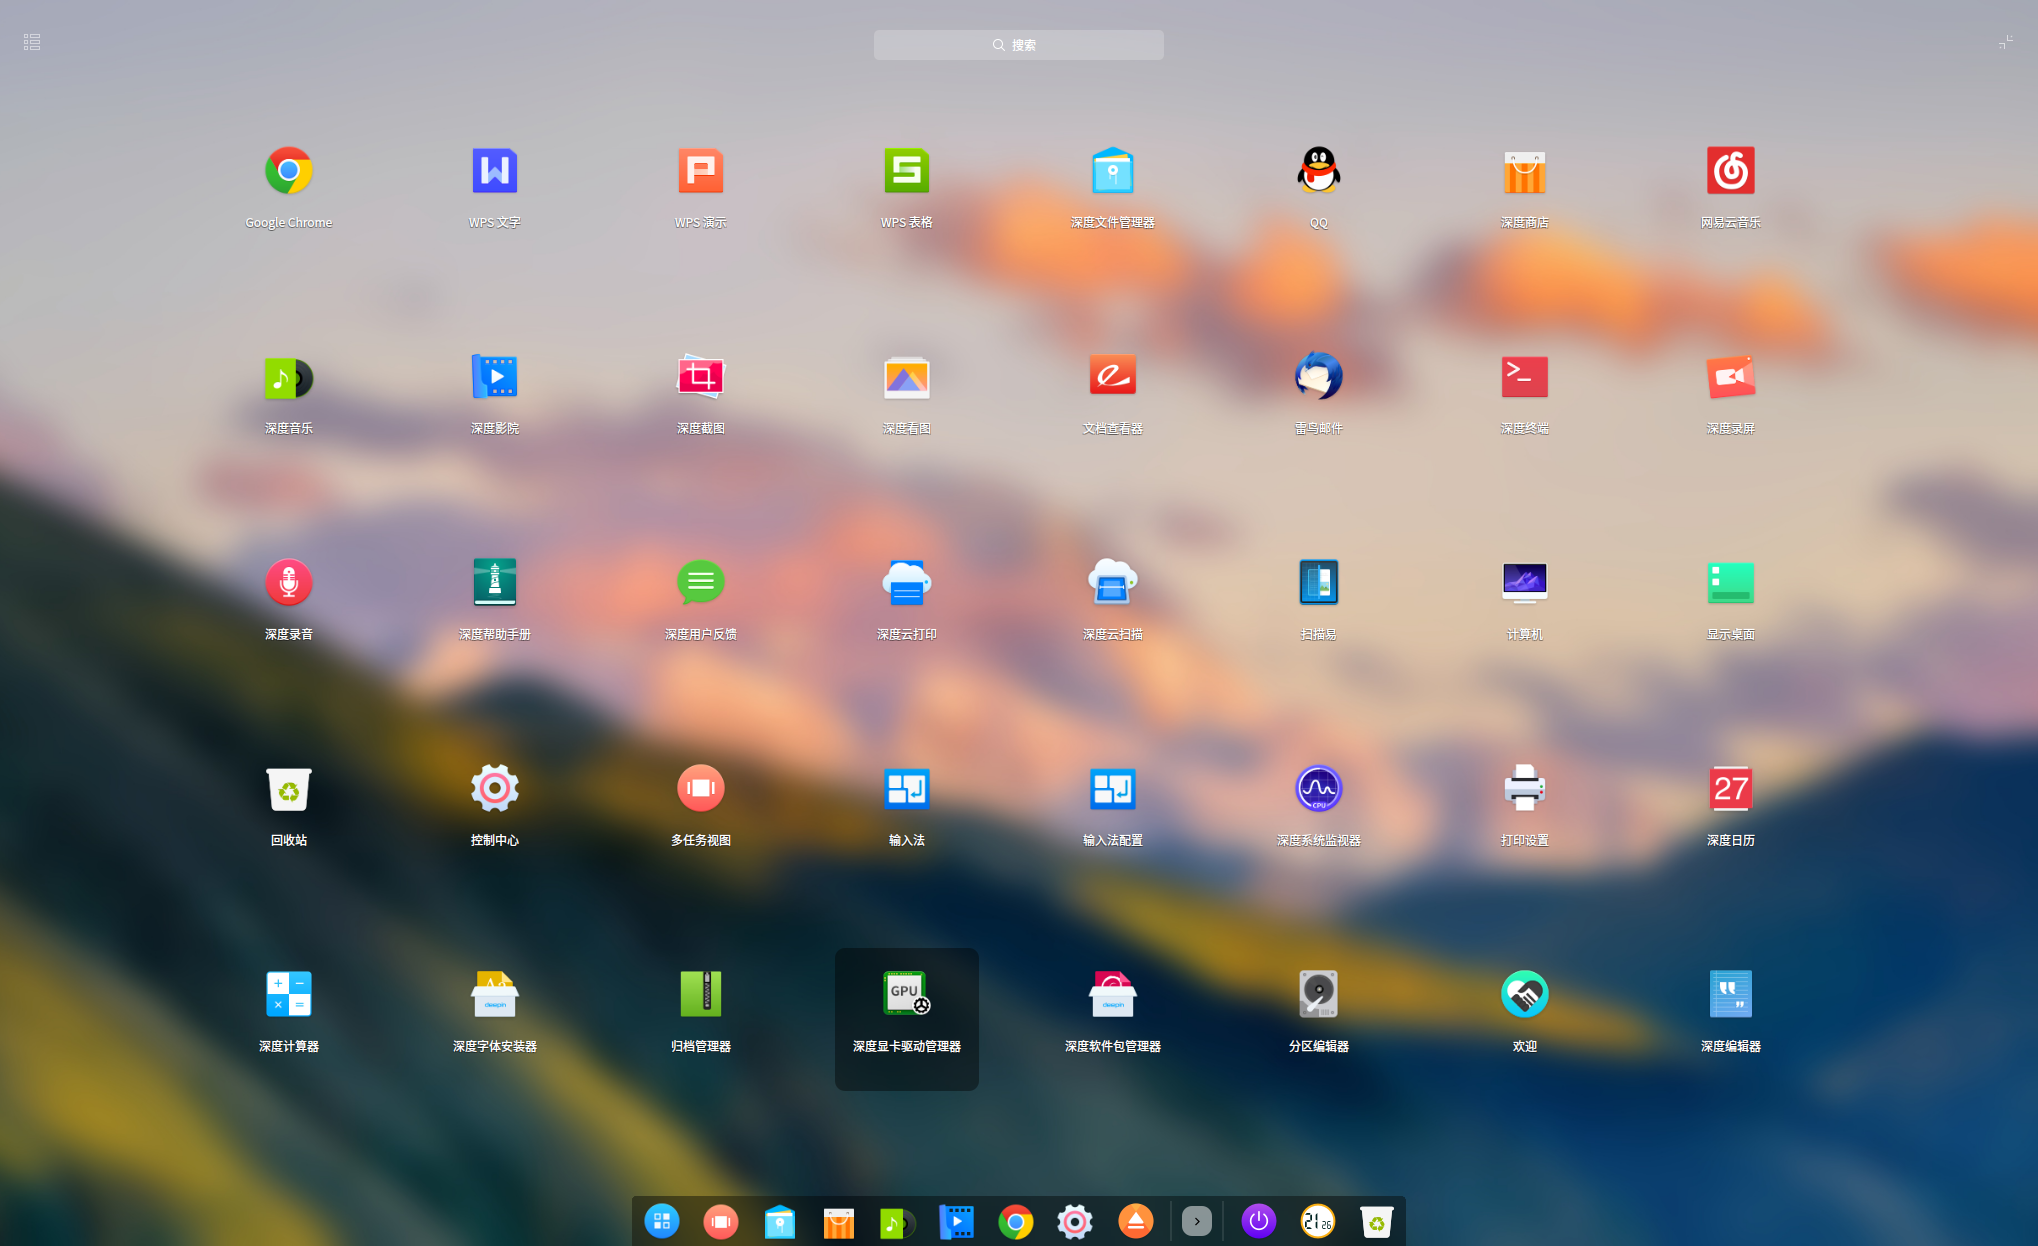Click the purple power button in dock
The height and width of the screenshot is (1246, 2038).
pos(1258,1221)
